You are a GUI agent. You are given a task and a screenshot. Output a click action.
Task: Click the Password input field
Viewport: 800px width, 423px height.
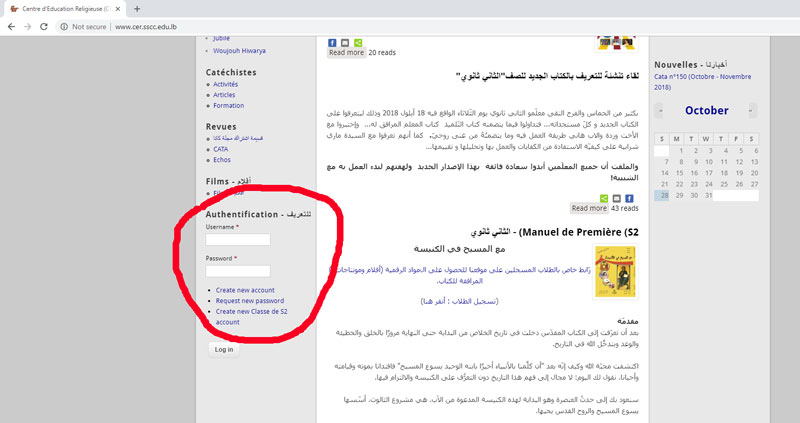(238, 271)
